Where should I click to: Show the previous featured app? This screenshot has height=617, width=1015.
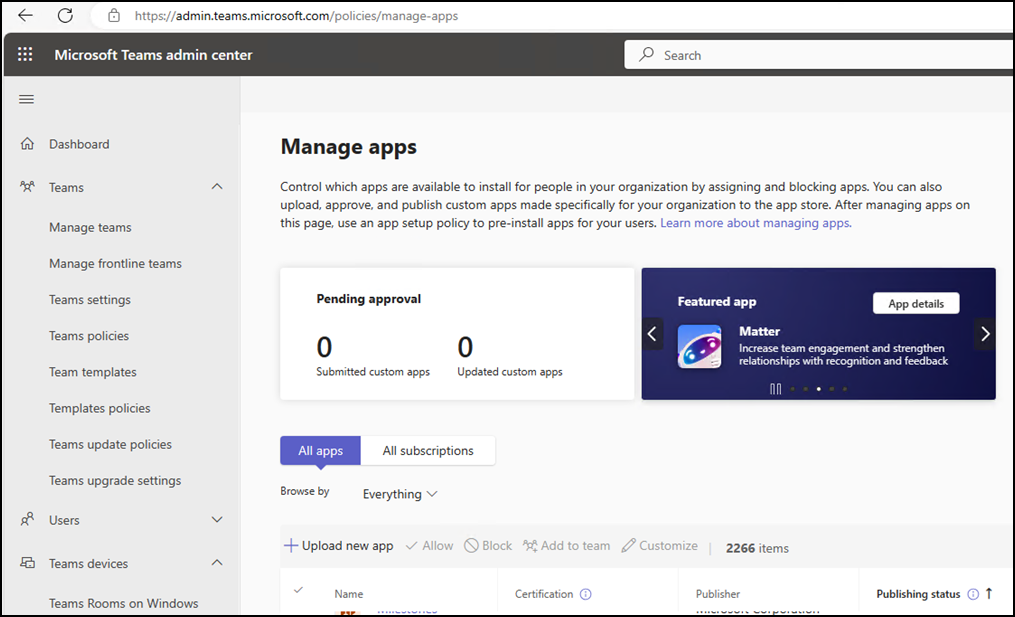click(x=652, y=334)
